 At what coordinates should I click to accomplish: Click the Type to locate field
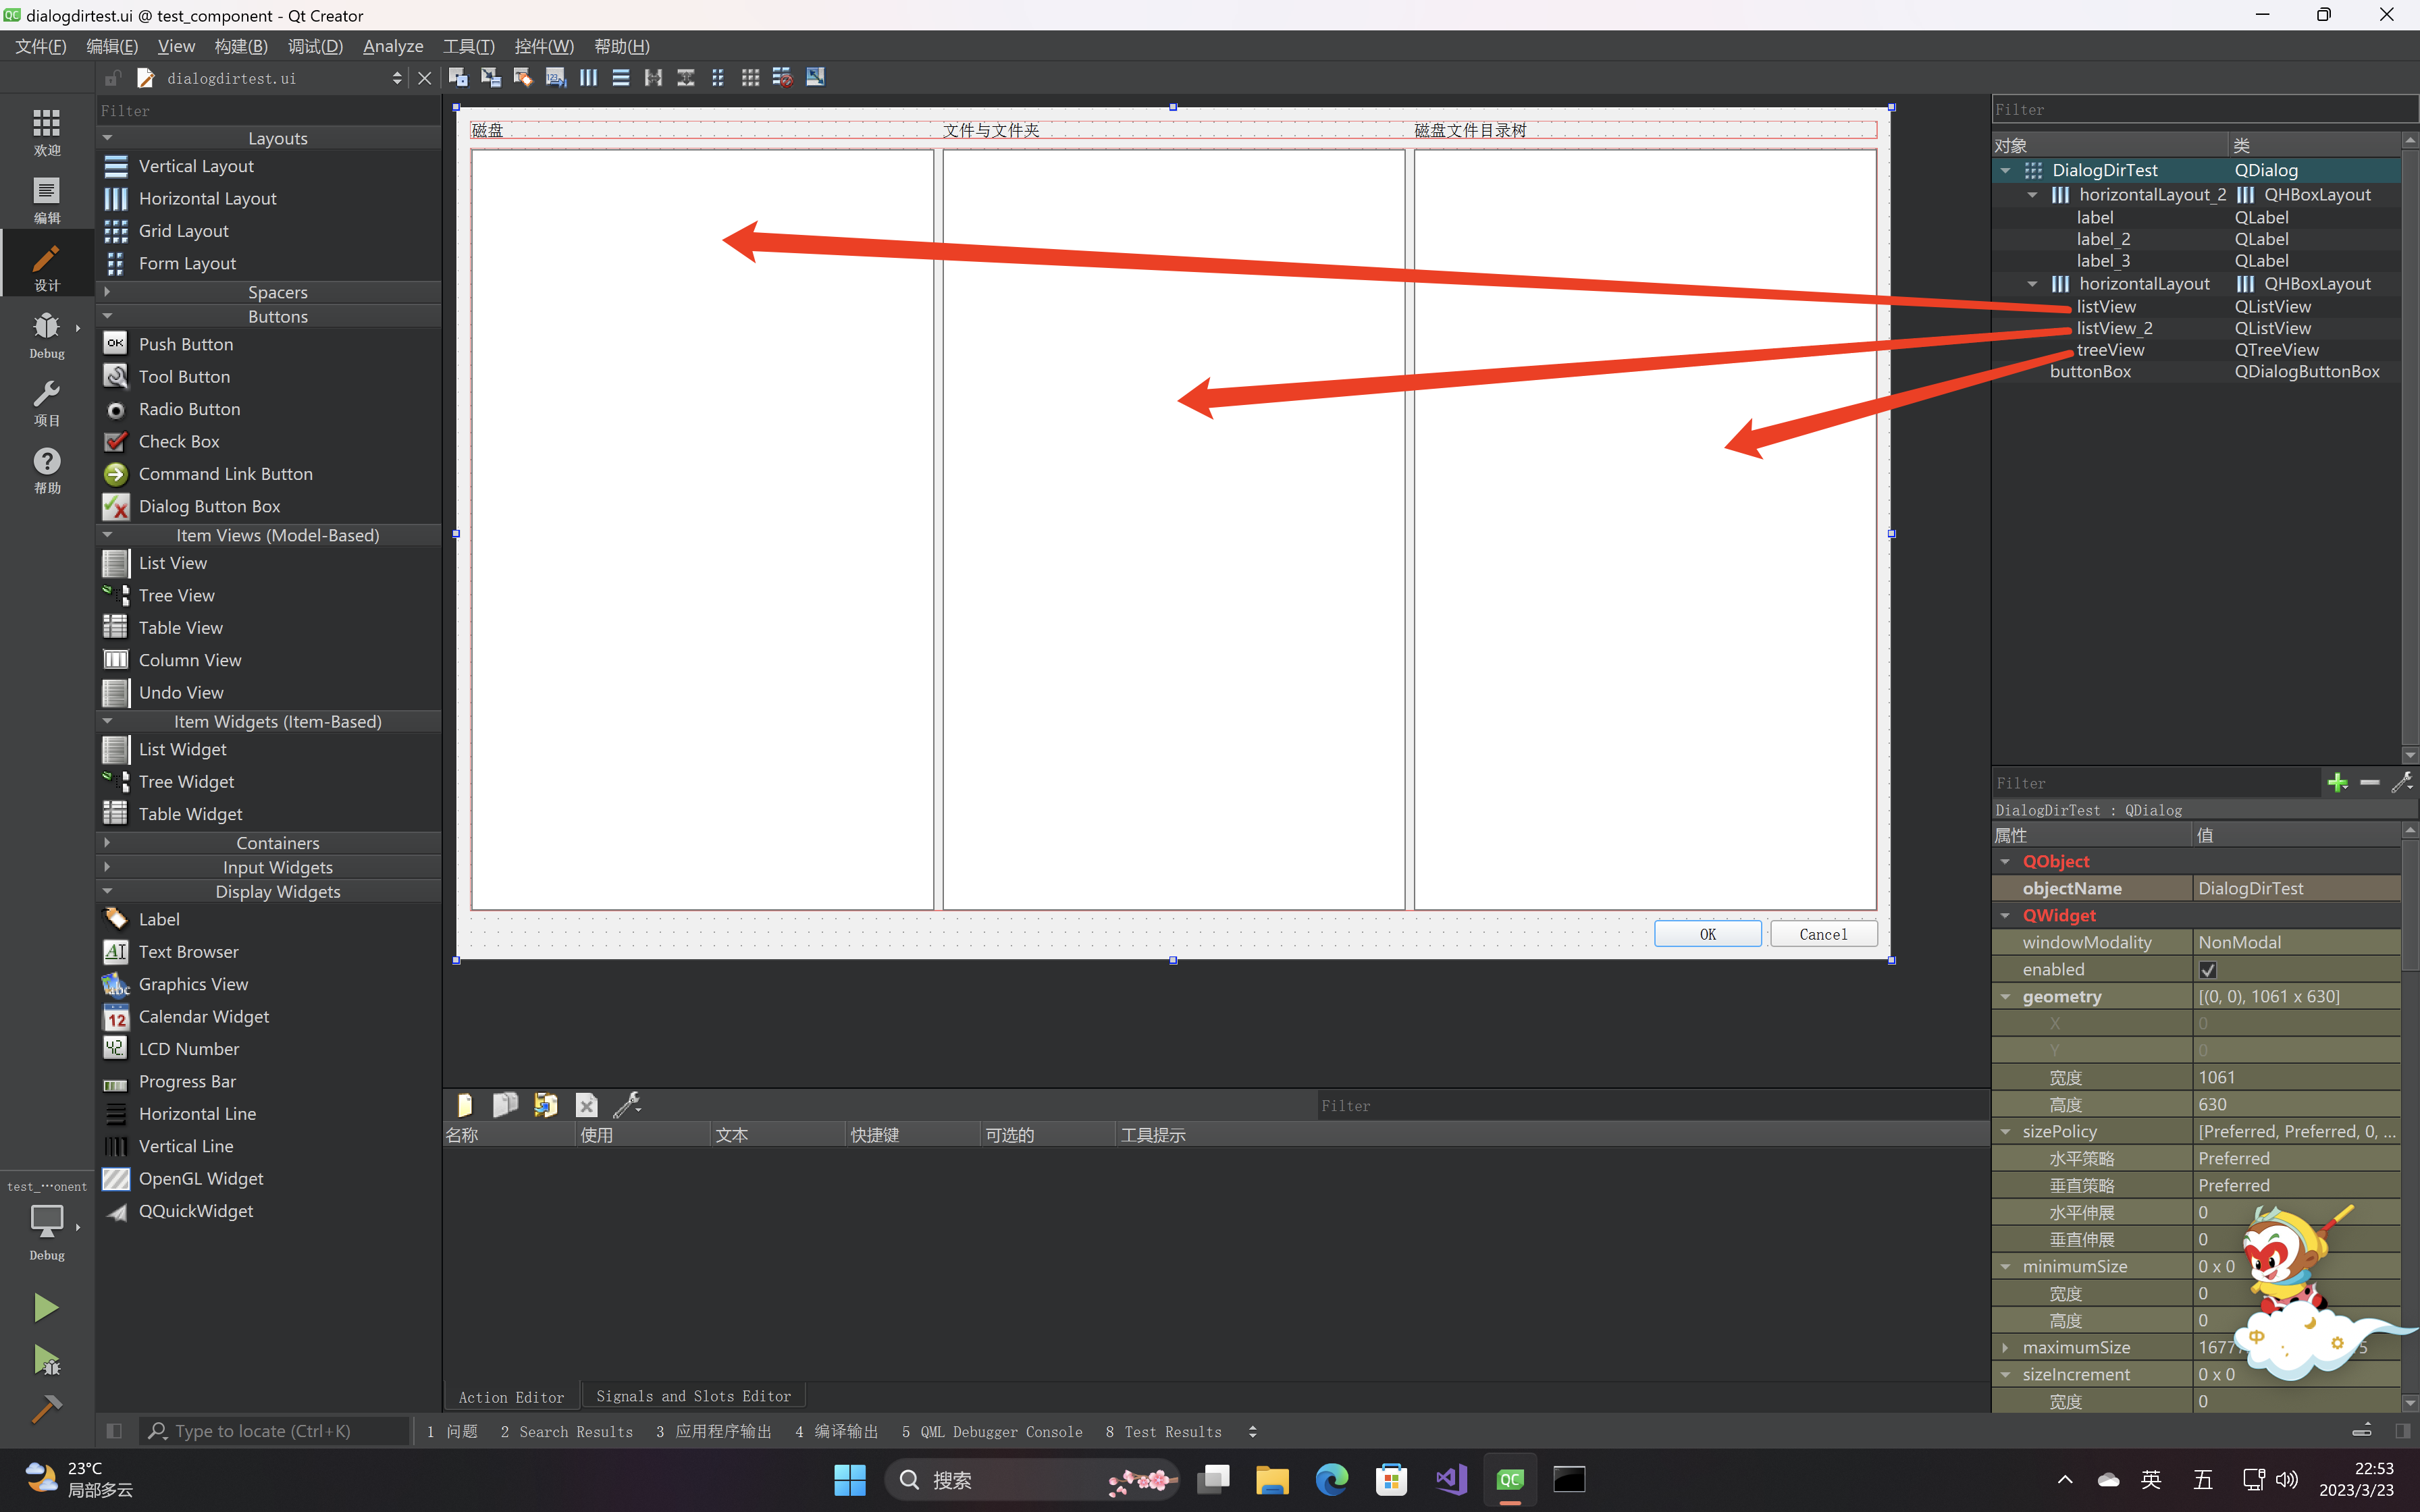click(275, 1431)
